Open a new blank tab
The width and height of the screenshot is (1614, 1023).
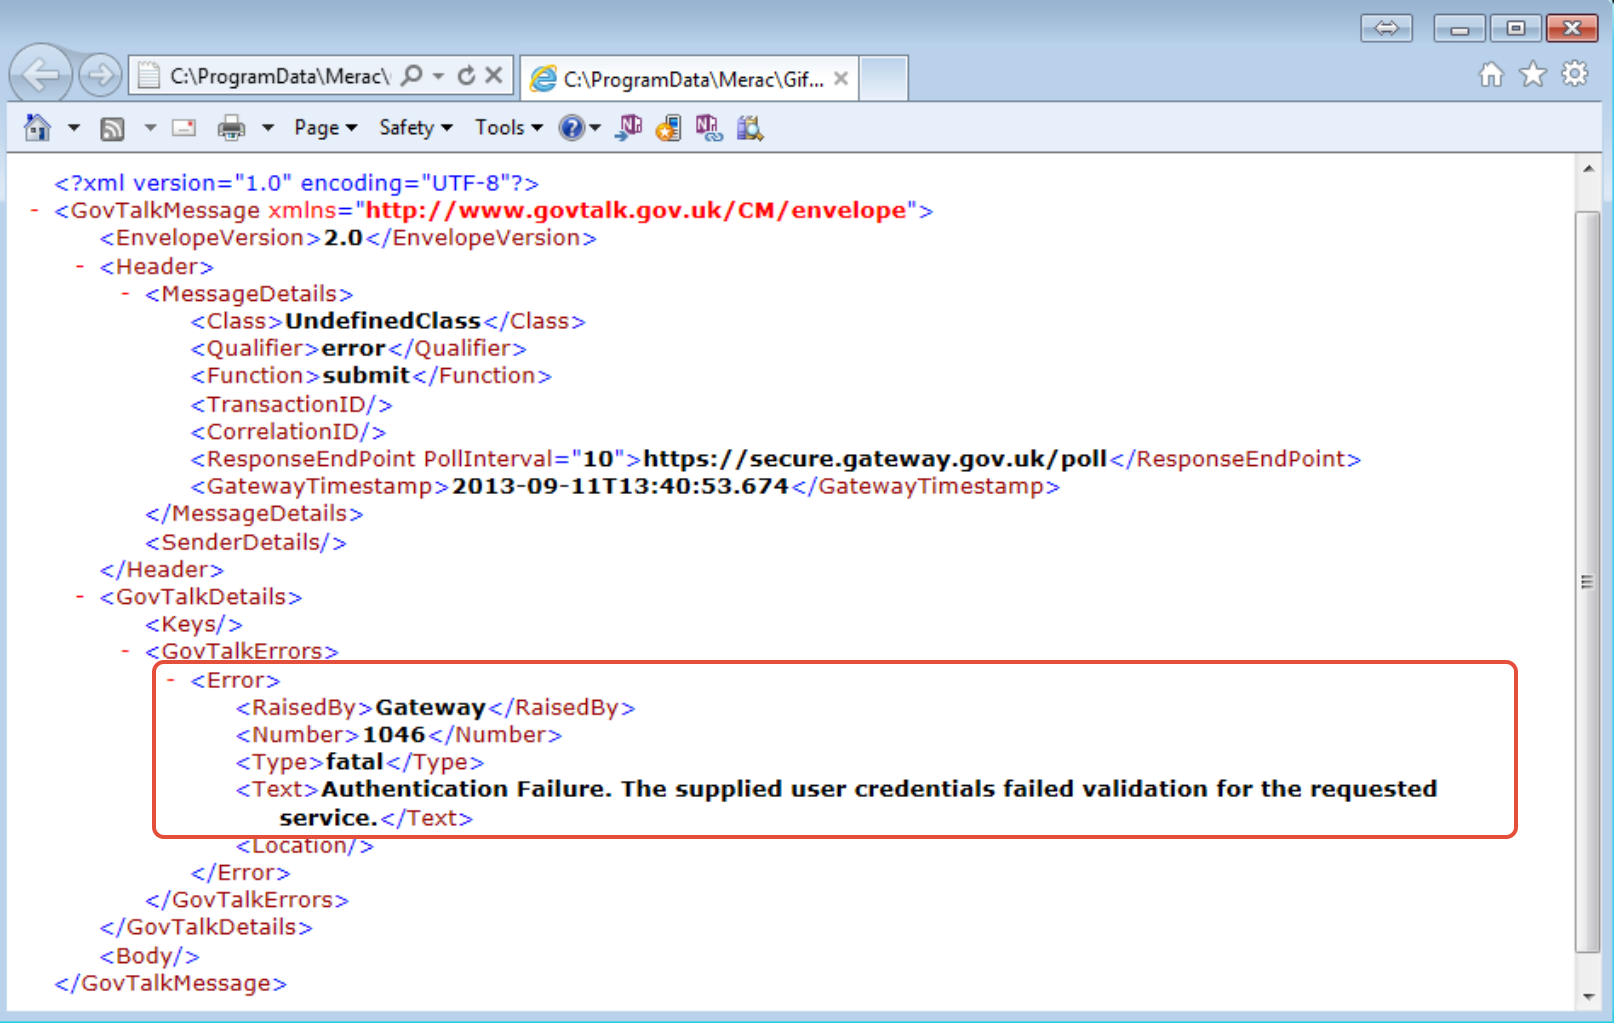pos(884,78)
